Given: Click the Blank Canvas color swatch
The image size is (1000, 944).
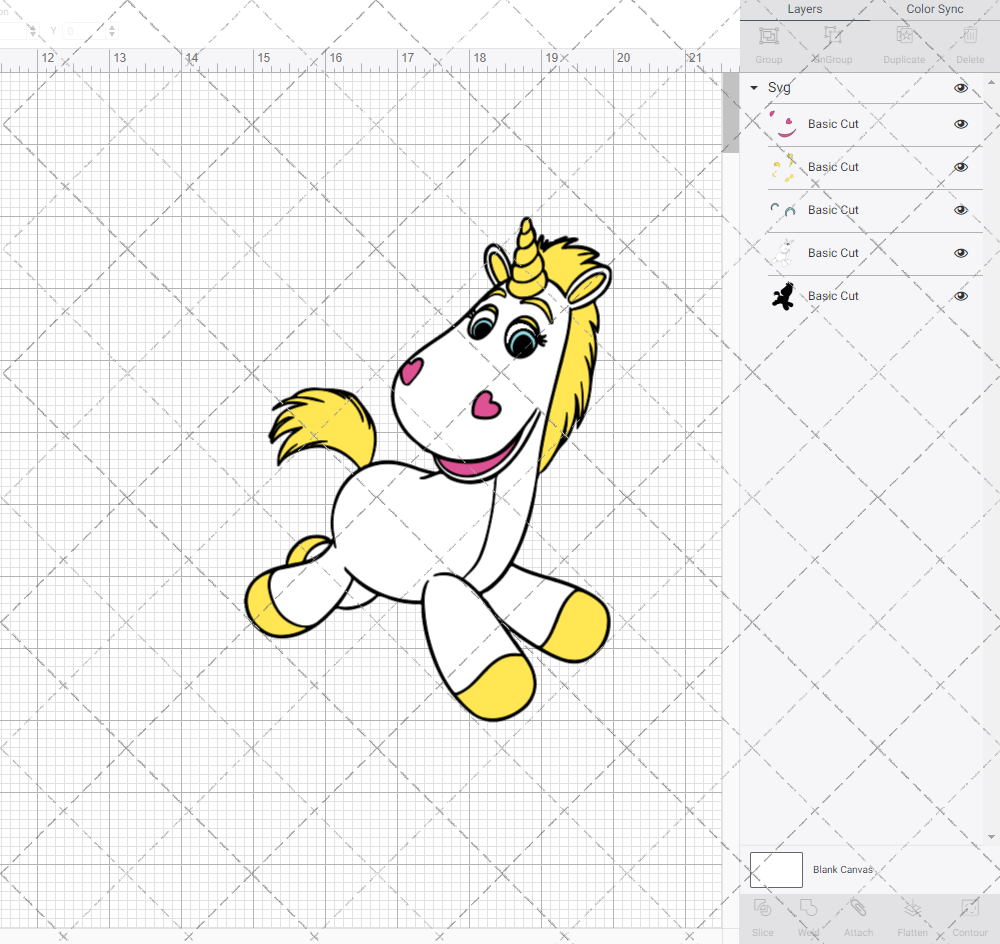Looking at the screenshot, I should 776,870.
